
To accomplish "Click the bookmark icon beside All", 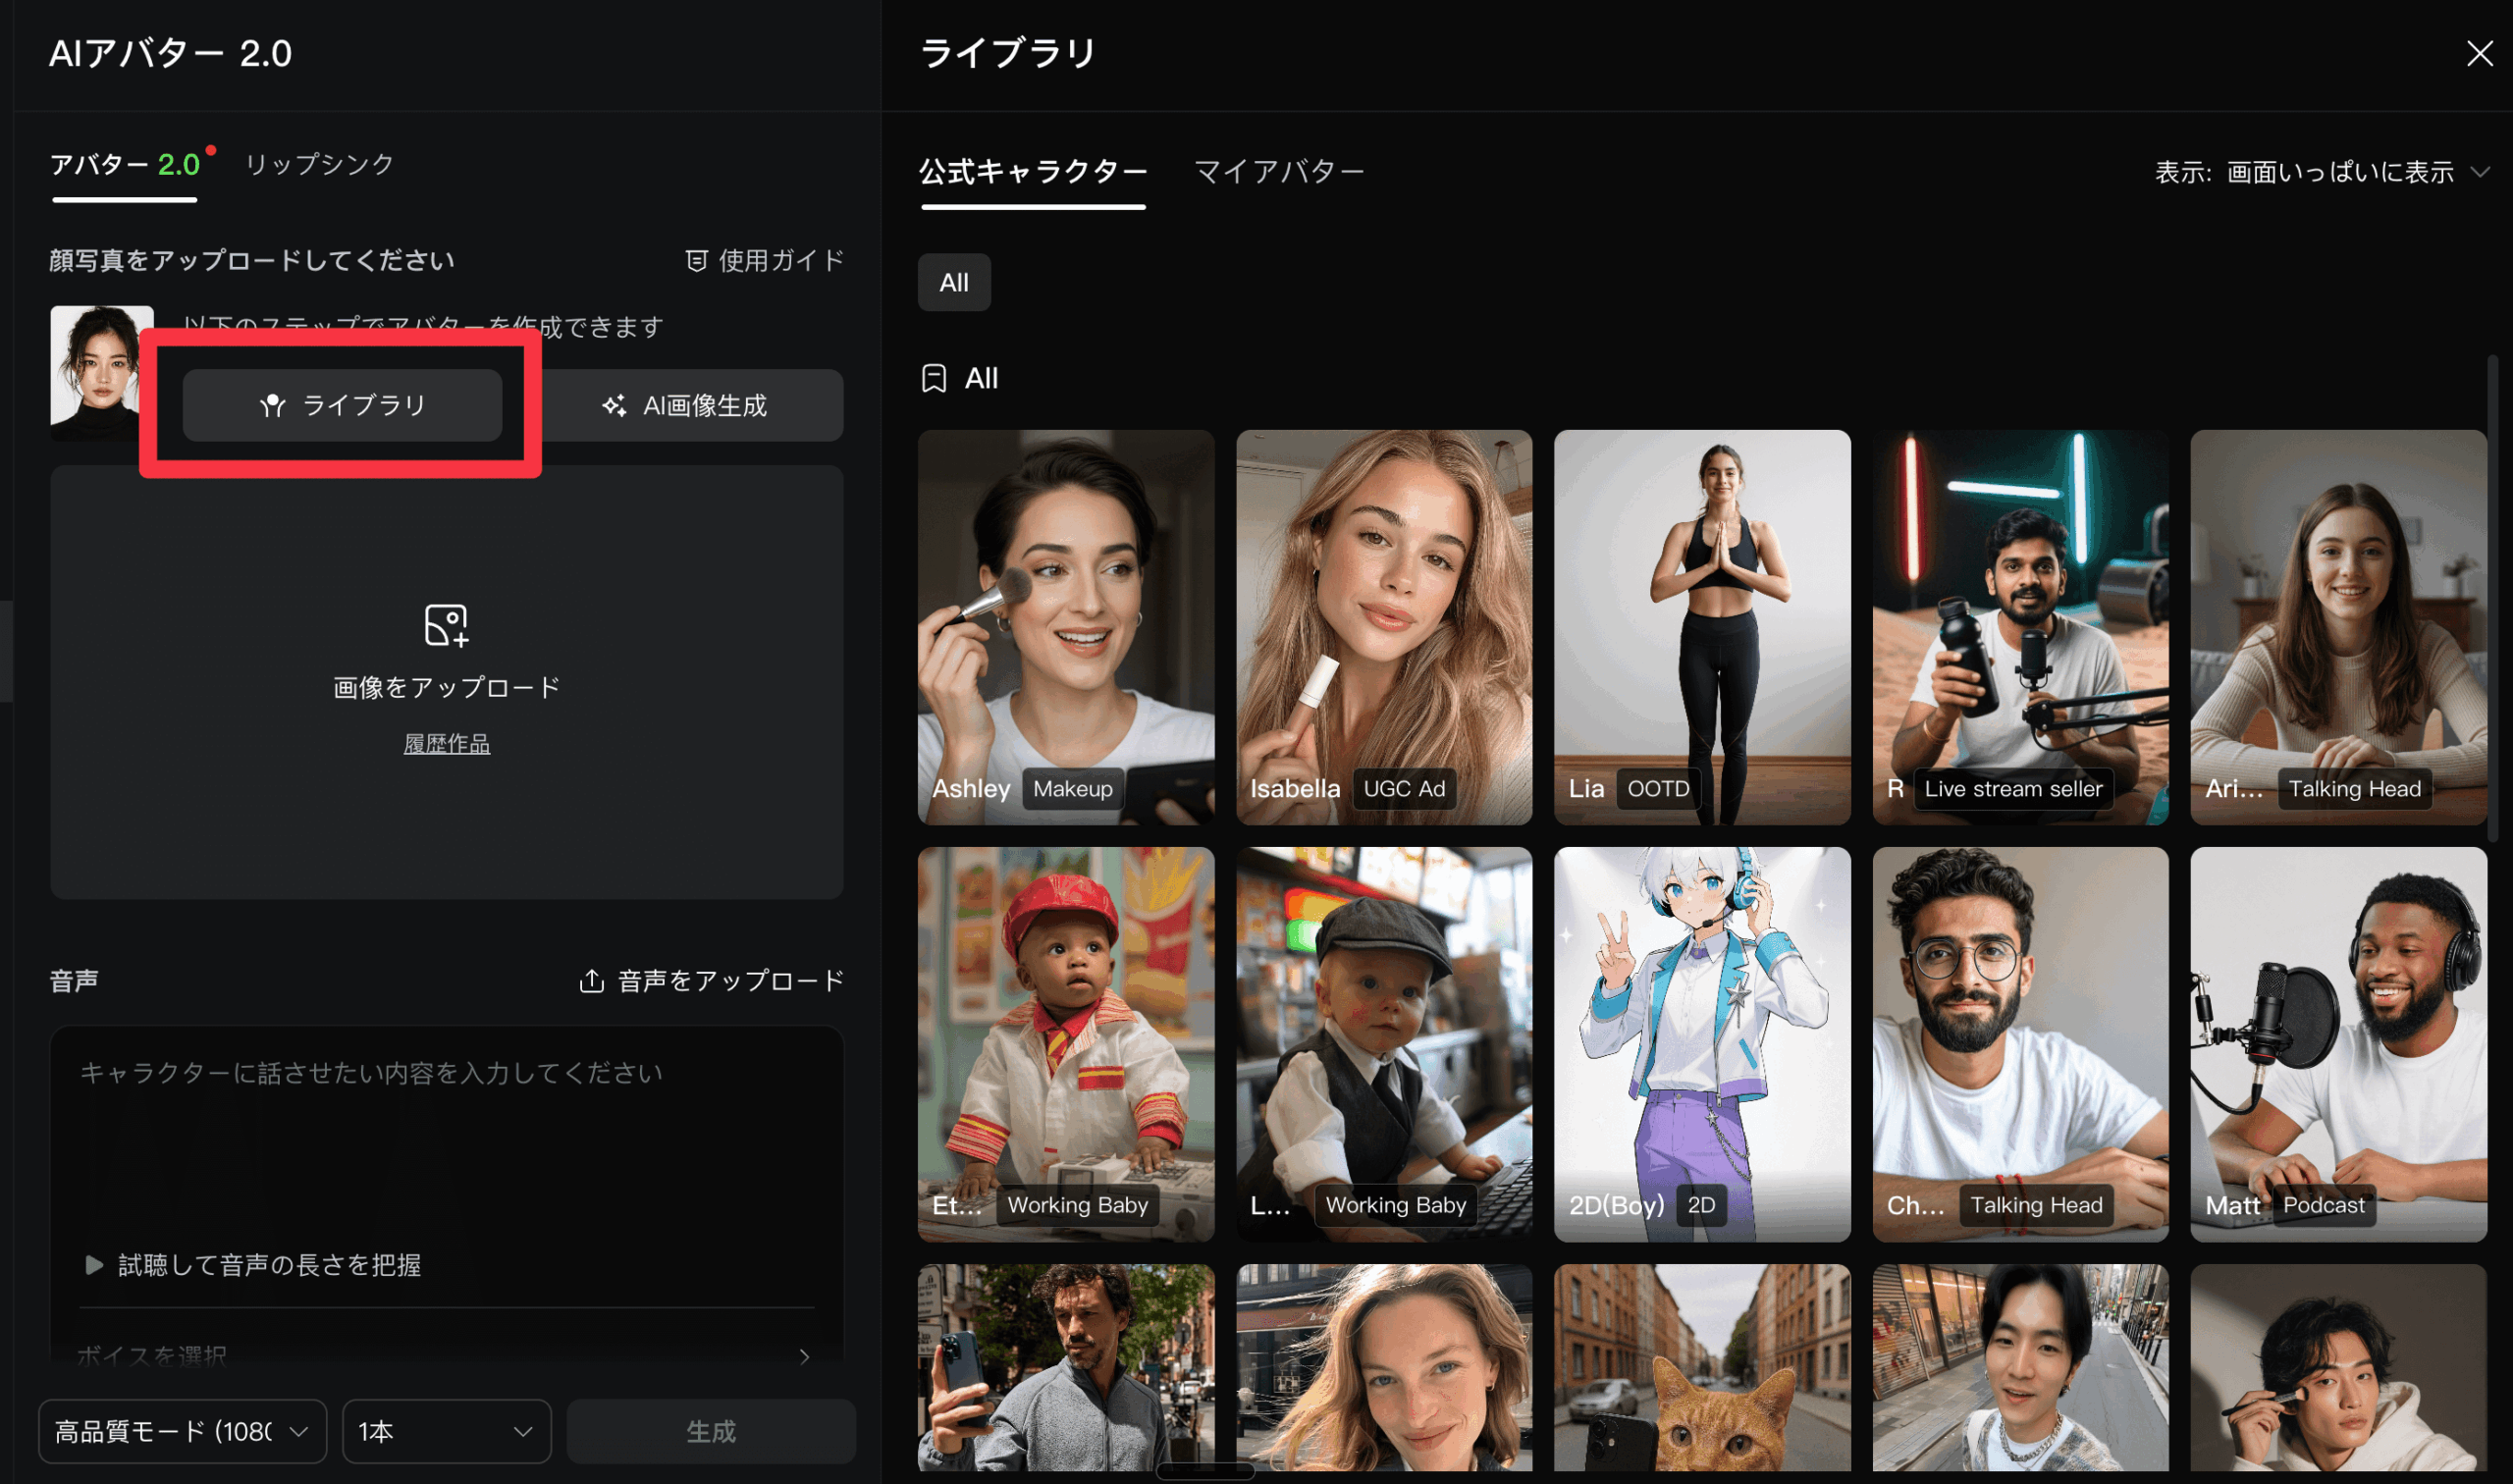I will (933, 378).
